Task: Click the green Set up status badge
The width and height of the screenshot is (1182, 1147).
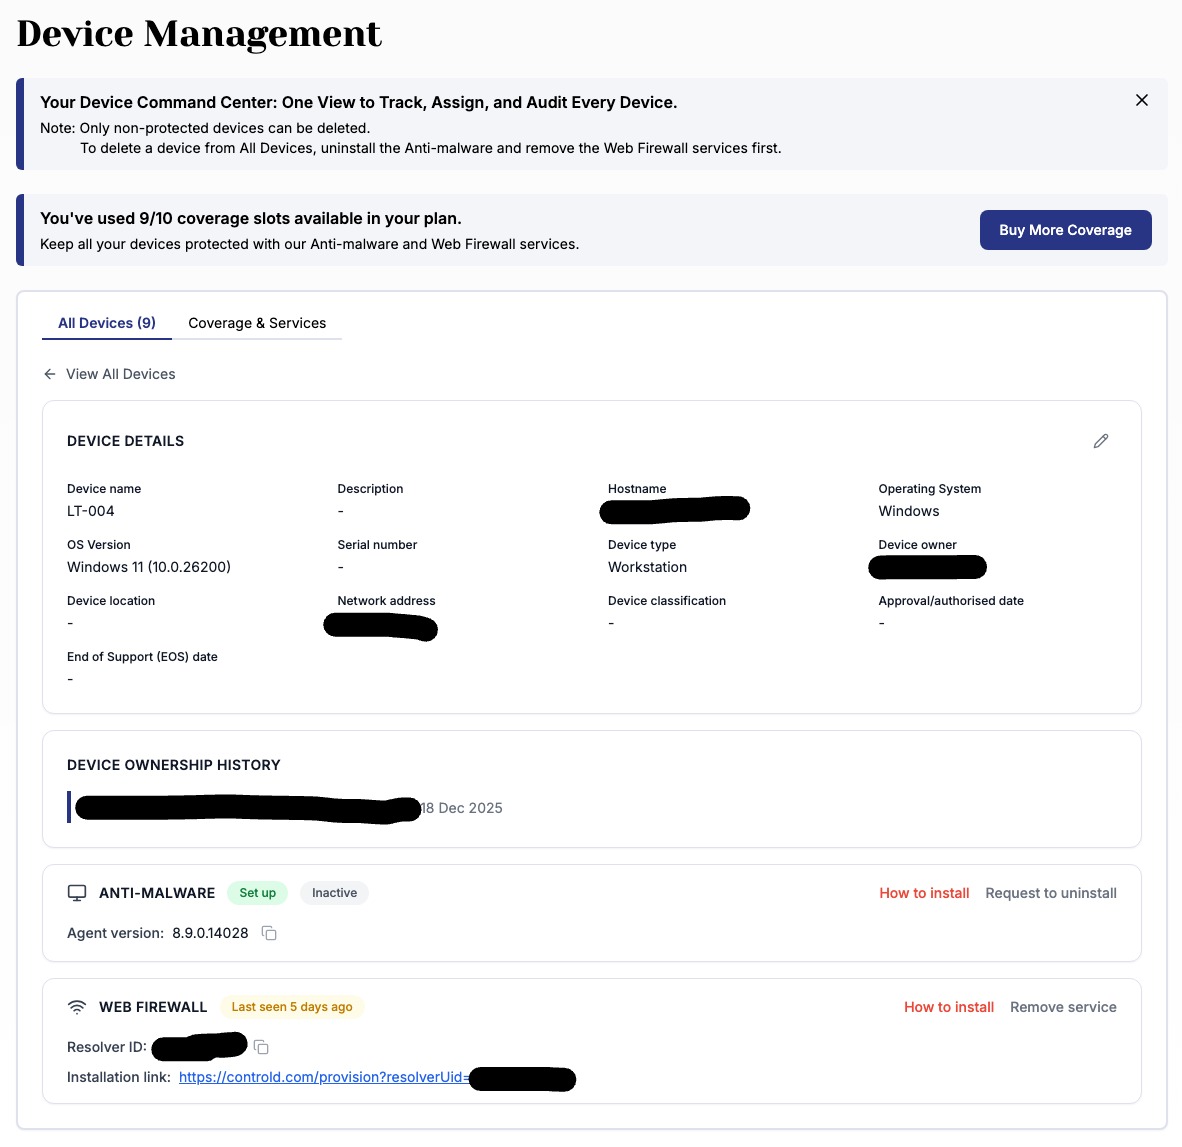Action: [x=258, y=893]
